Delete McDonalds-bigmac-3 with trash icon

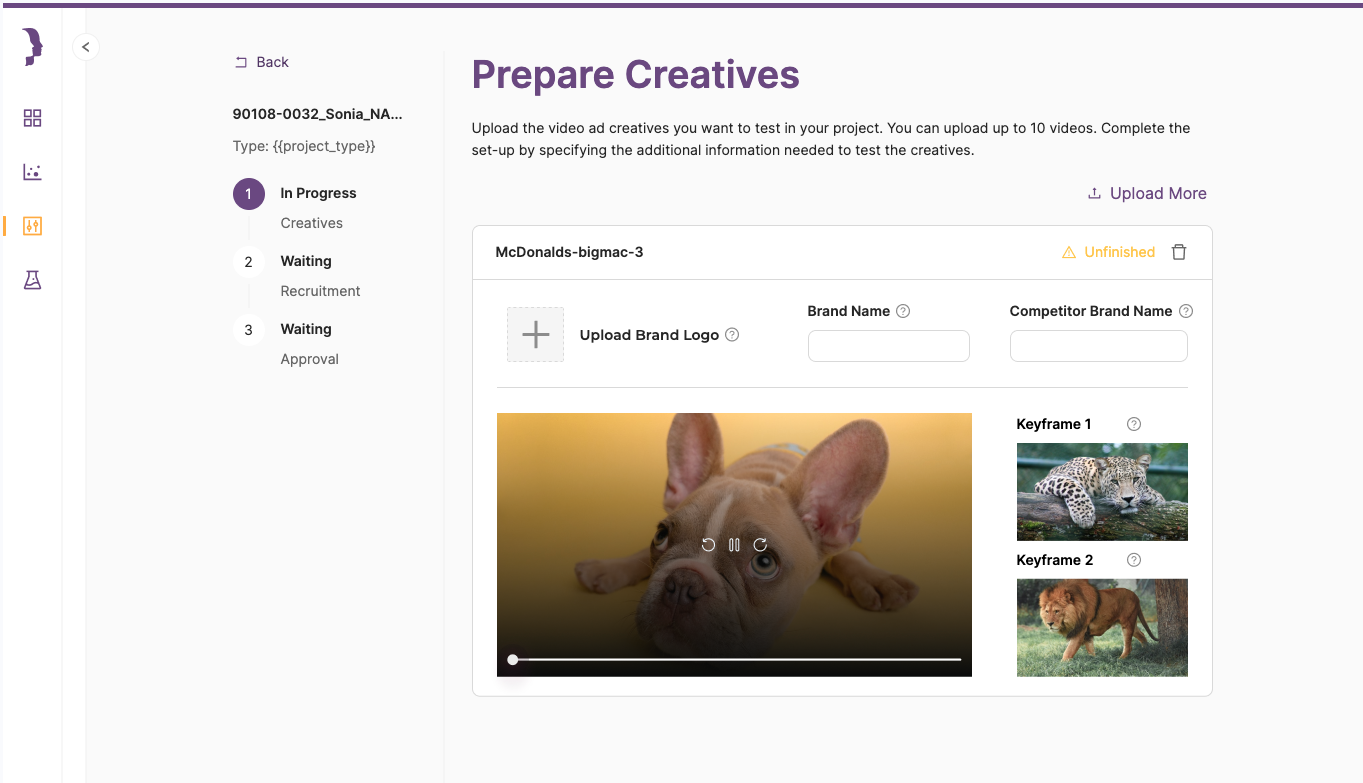coord(1179,252)
